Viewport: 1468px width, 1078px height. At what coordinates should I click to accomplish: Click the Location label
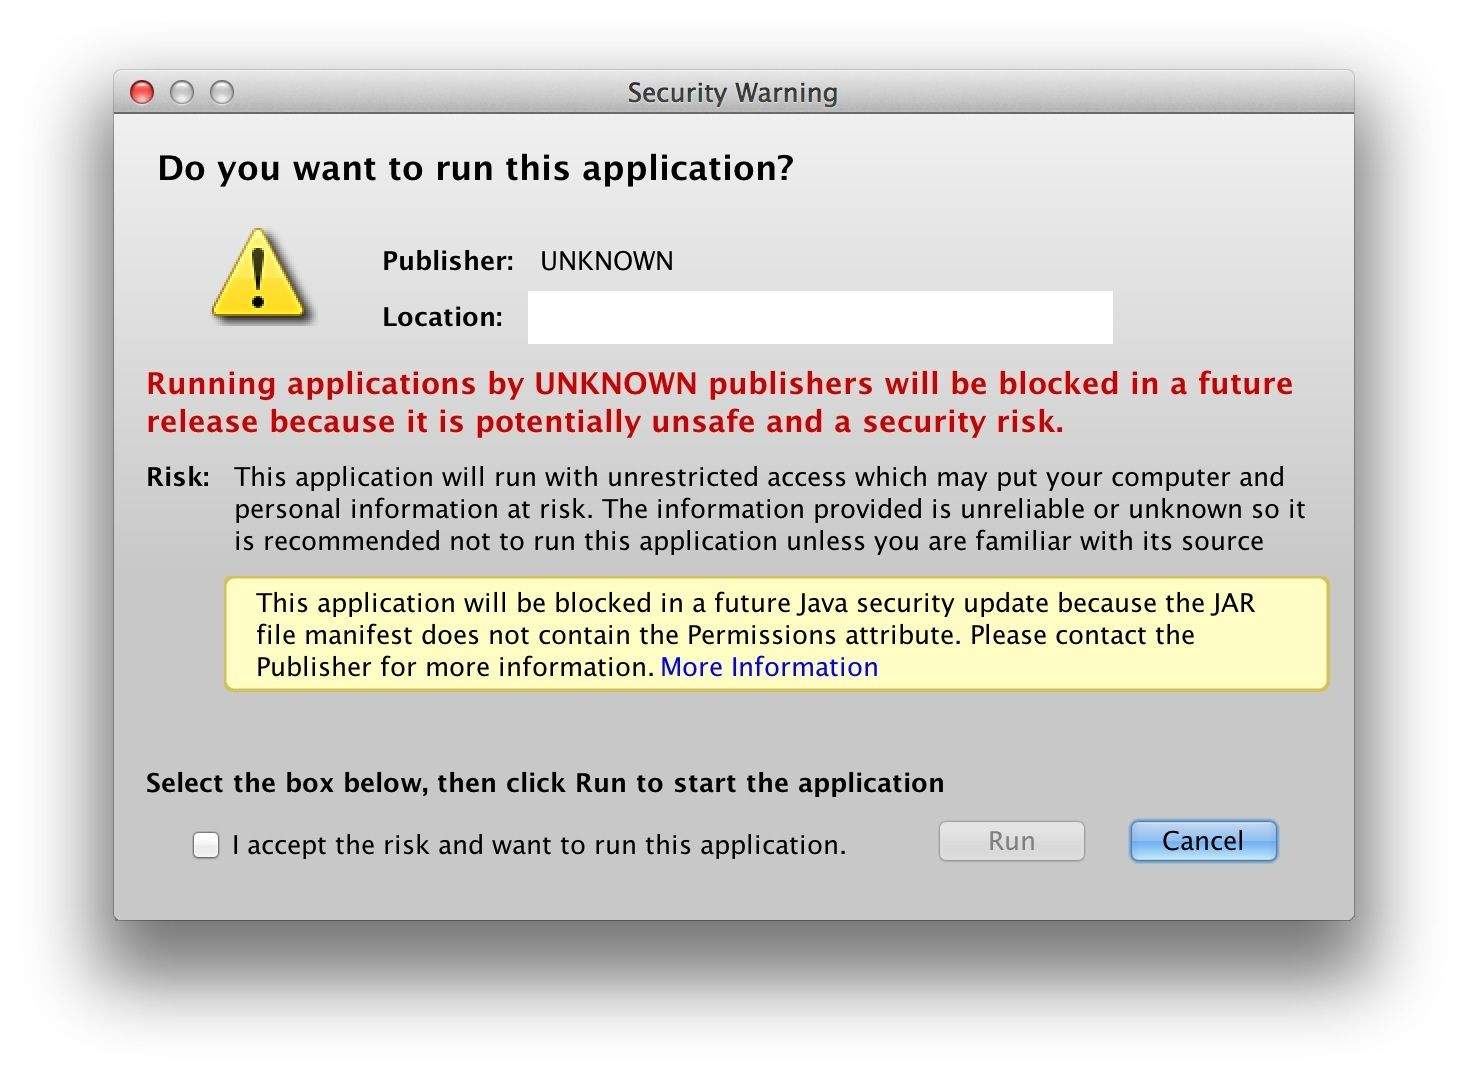point(442,318)
